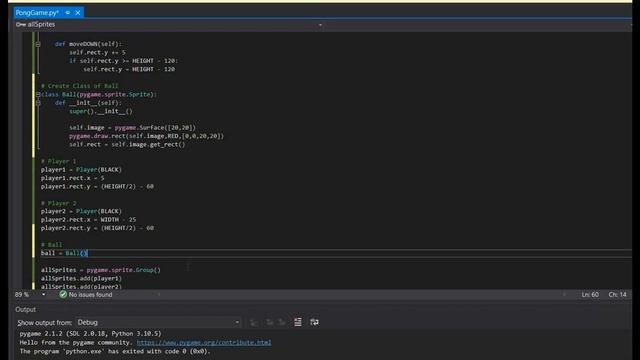Image resolution: width=640 pixels, height=360 pixels.
Task: Click the 'allSprites.add(player1)' line
Action: [81, 278]
